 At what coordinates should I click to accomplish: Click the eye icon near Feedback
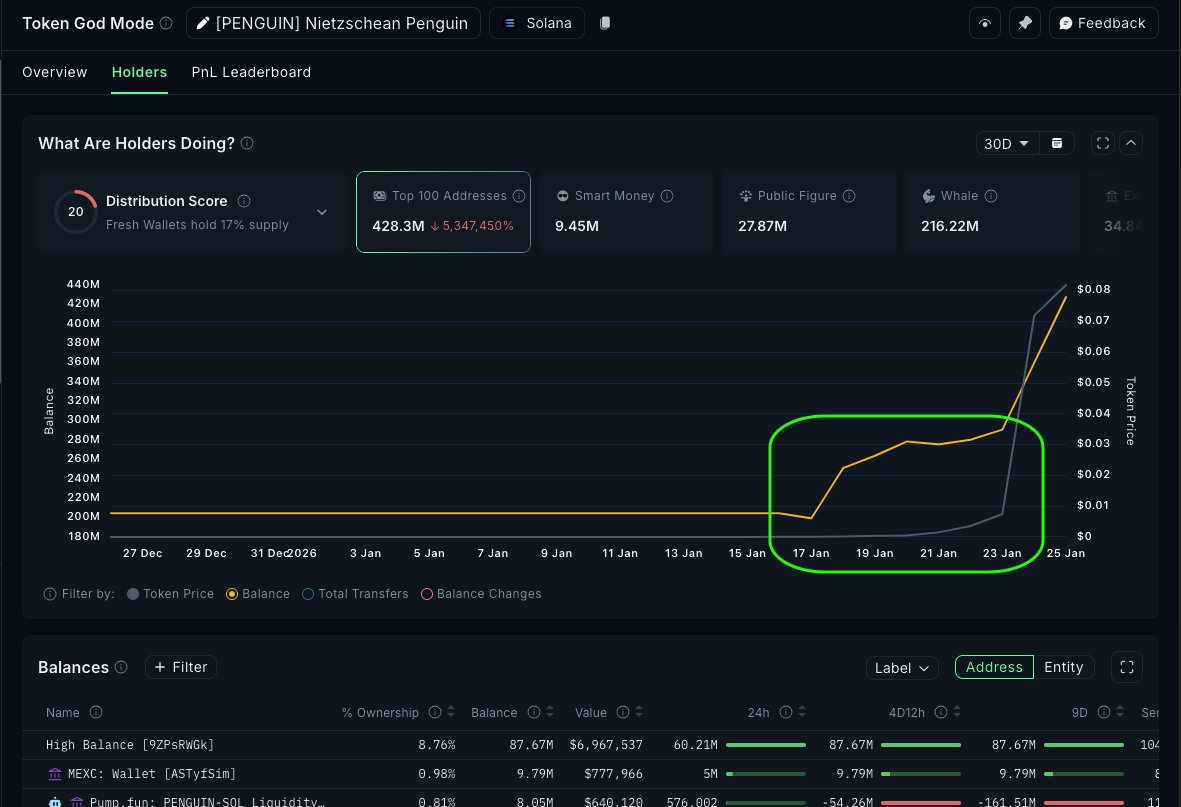coord(985,22)
